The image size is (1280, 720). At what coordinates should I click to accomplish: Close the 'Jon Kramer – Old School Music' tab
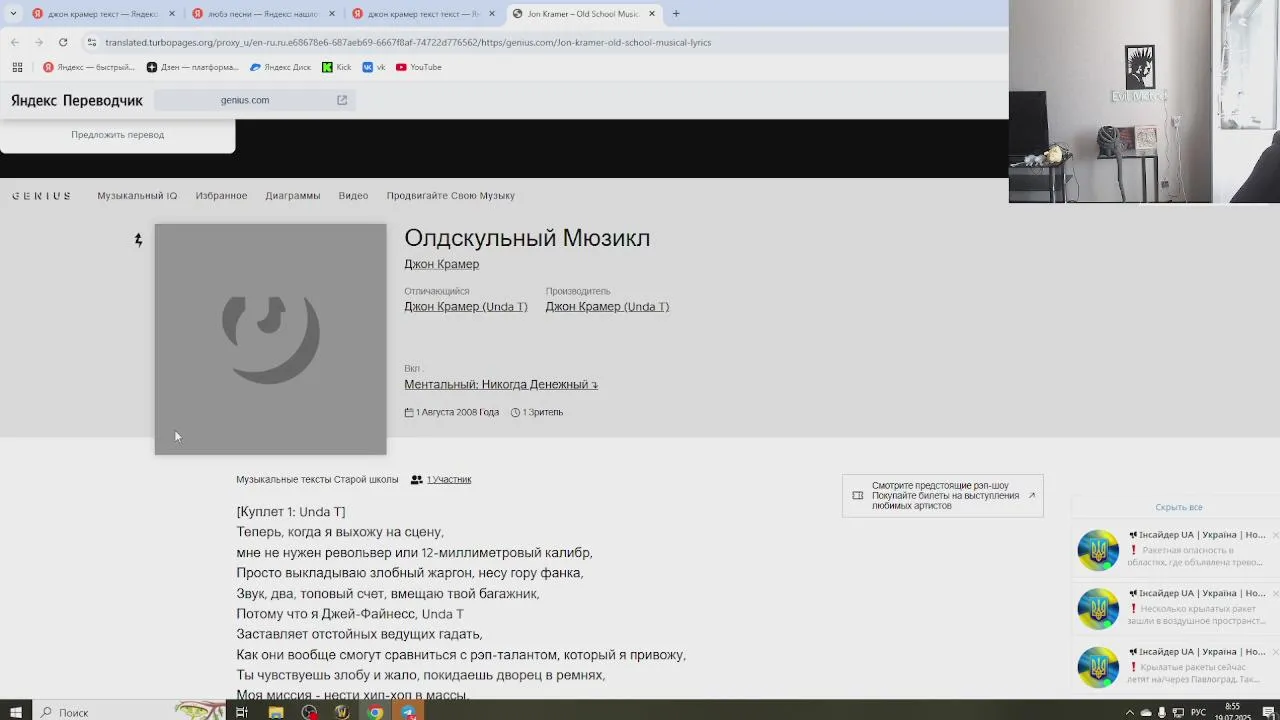point(652,14)
